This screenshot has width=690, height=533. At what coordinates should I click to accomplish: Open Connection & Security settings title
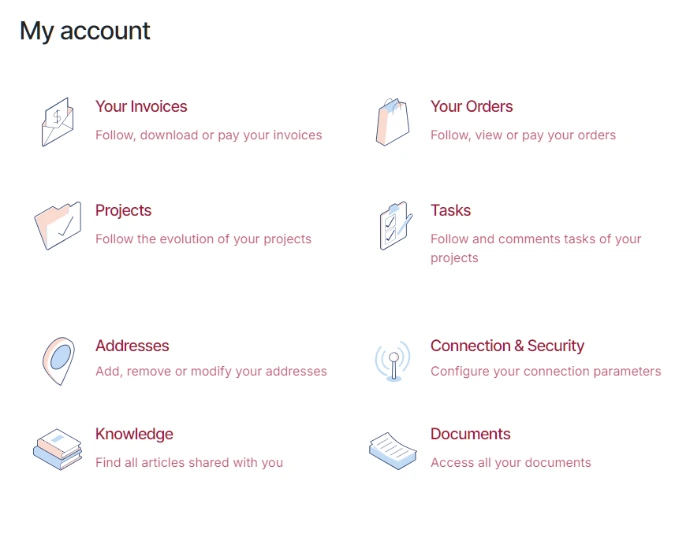507,346
